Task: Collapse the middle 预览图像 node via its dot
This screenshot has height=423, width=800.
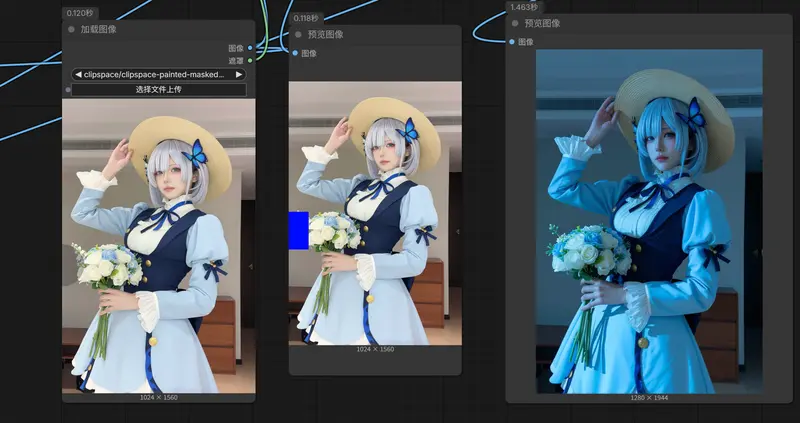Action: (x=297, y=34)
